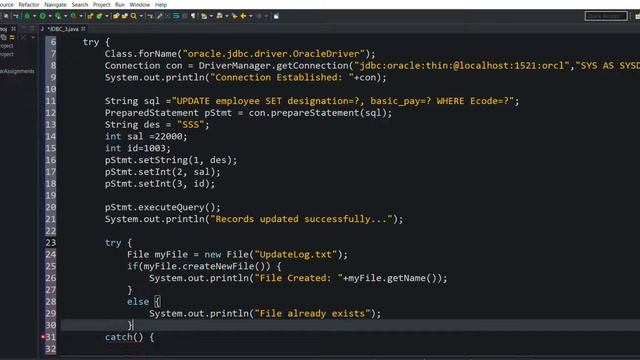Launch External Tools icon in toolbar
640x360 pixels.
click(x=73, y=16)
